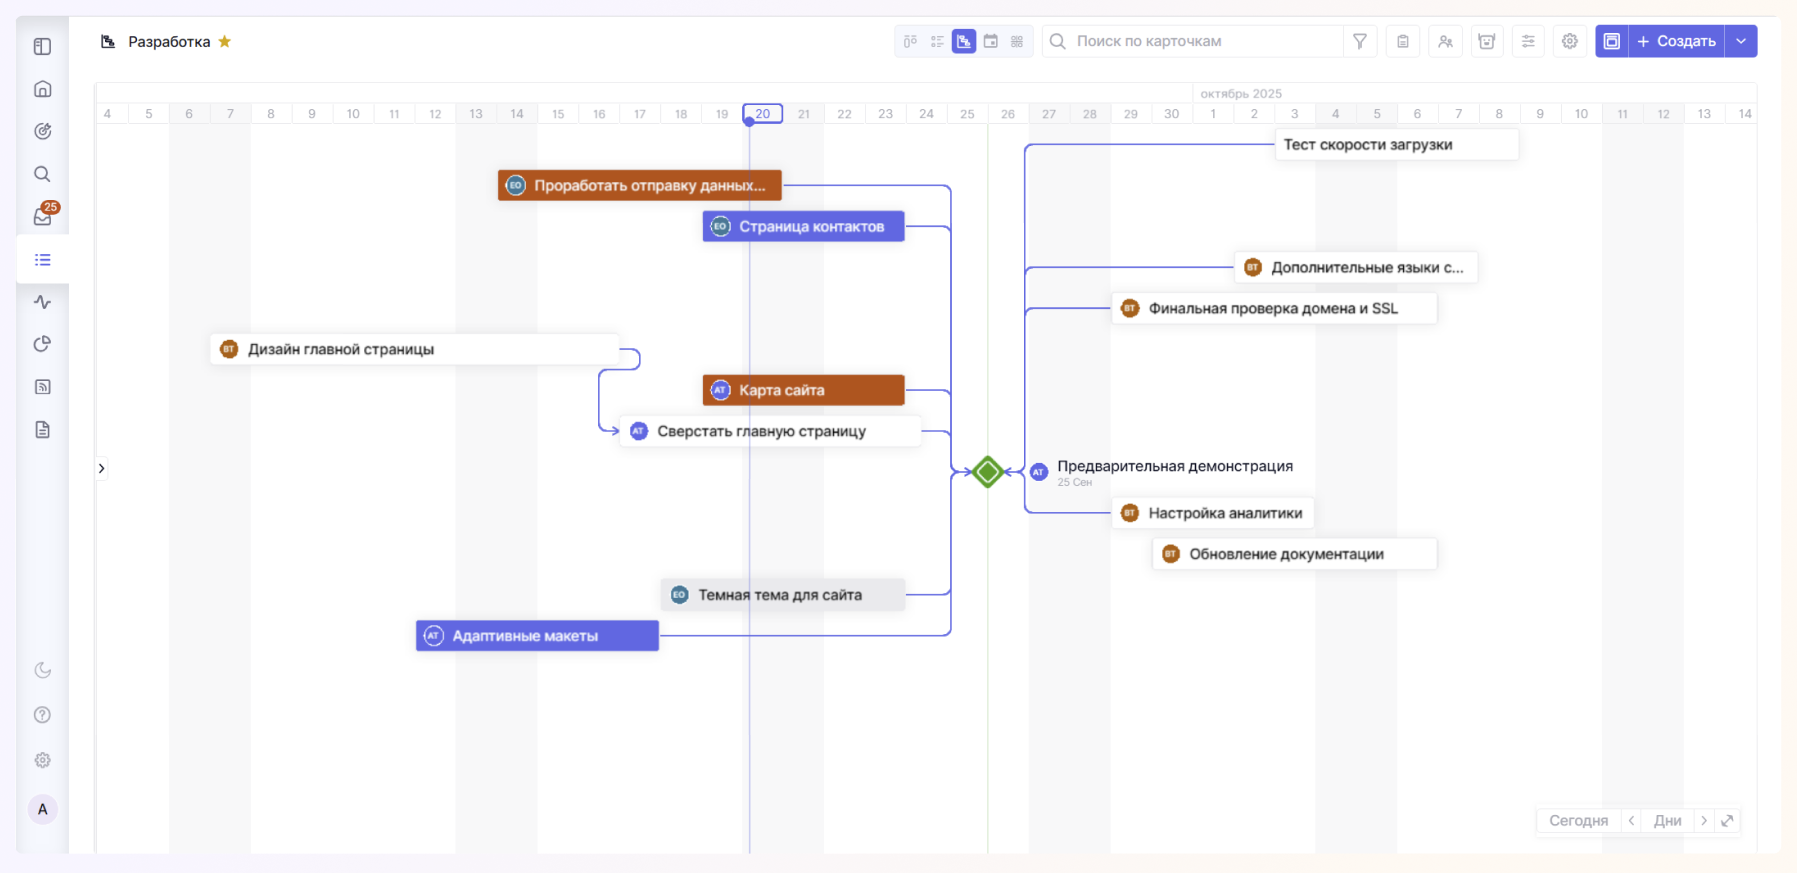Click the Сегодня button
This screenshot has height=873, width=1797.
[1578, 821]
